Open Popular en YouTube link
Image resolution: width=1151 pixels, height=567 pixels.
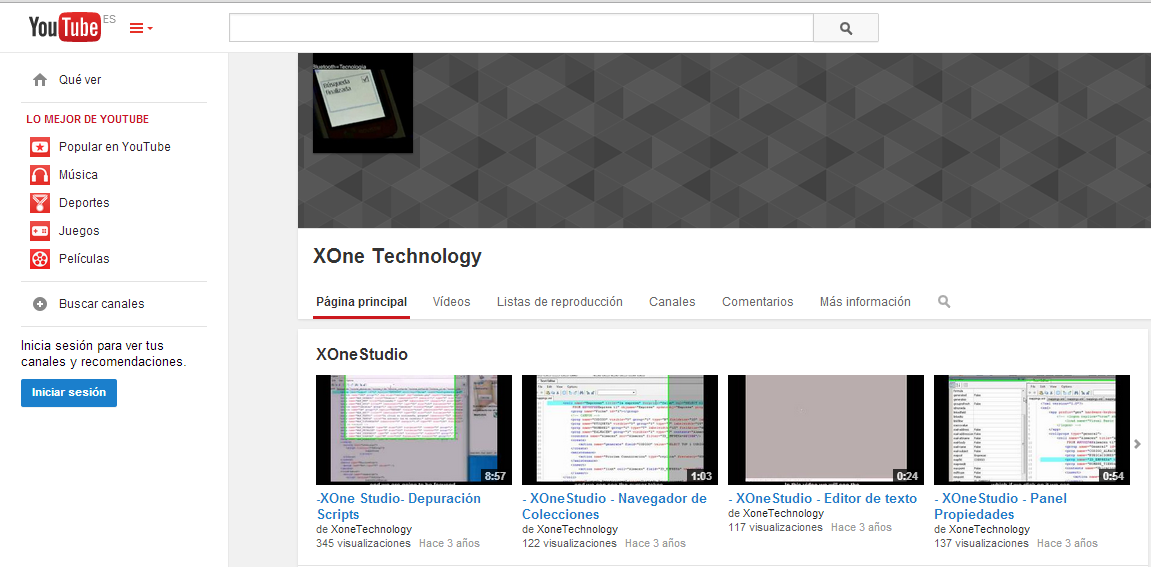115,147
